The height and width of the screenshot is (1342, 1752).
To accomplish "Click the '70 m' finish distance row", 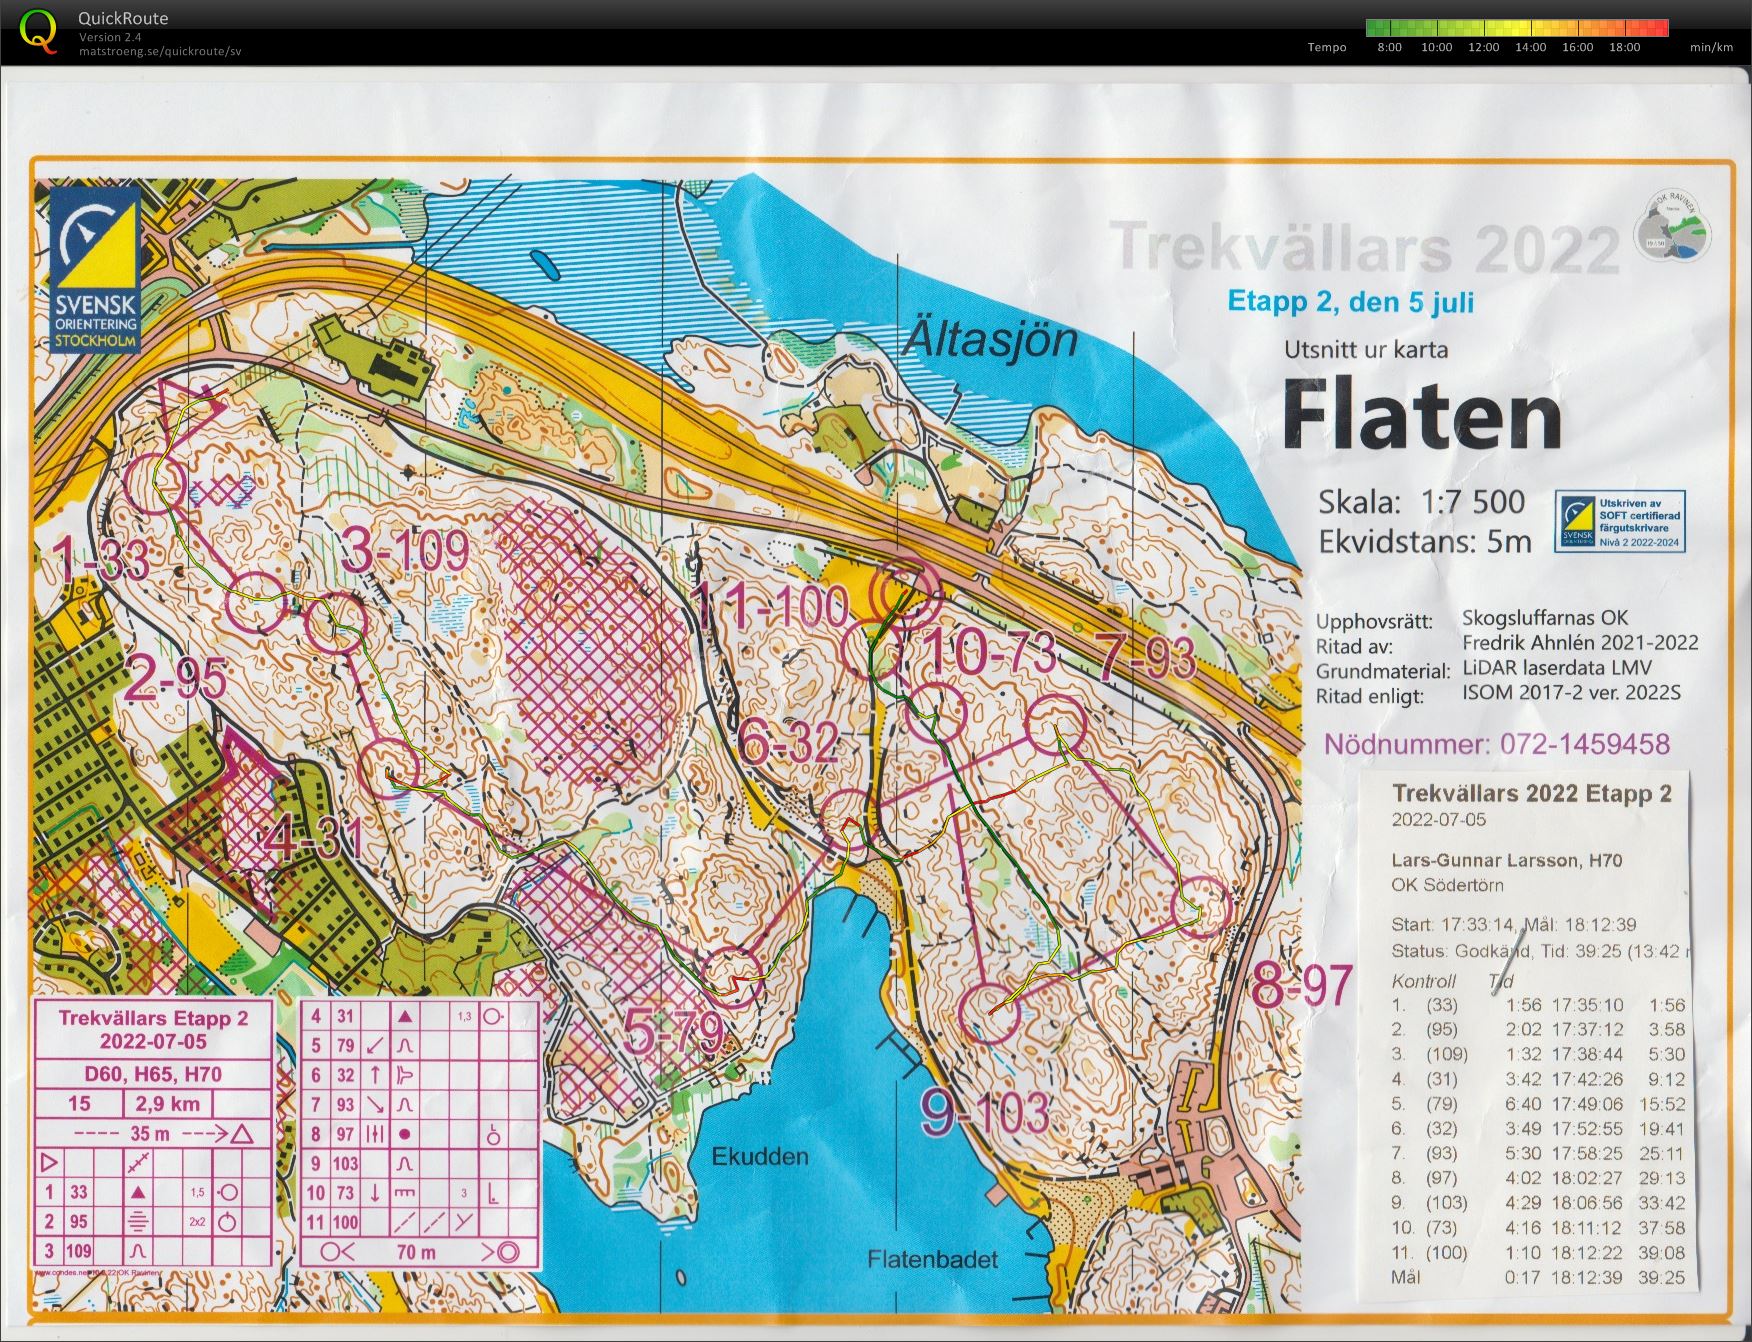I will 418,1251.
